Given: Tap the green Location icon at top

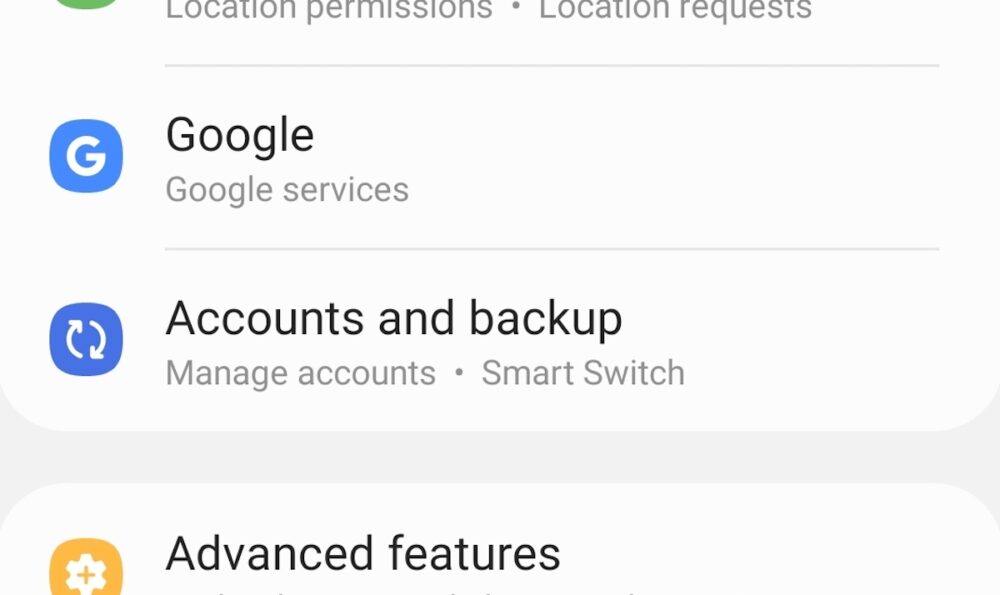Looking at the screenshot, I should point(86,3).
